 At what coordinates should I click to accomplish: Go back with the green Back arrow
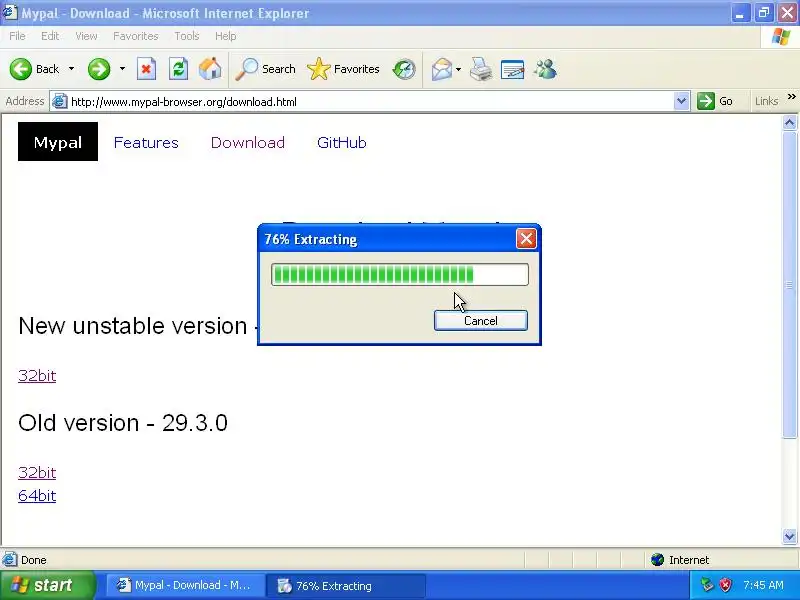tap(34, 69)
